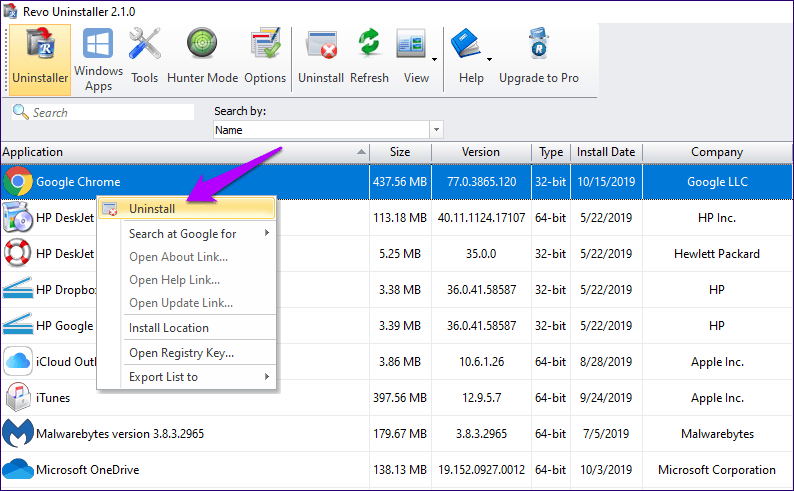Viewport: 794px width, 491px height.
Task: Click the Google LLC company cell
Action: (x=717, y=182)
